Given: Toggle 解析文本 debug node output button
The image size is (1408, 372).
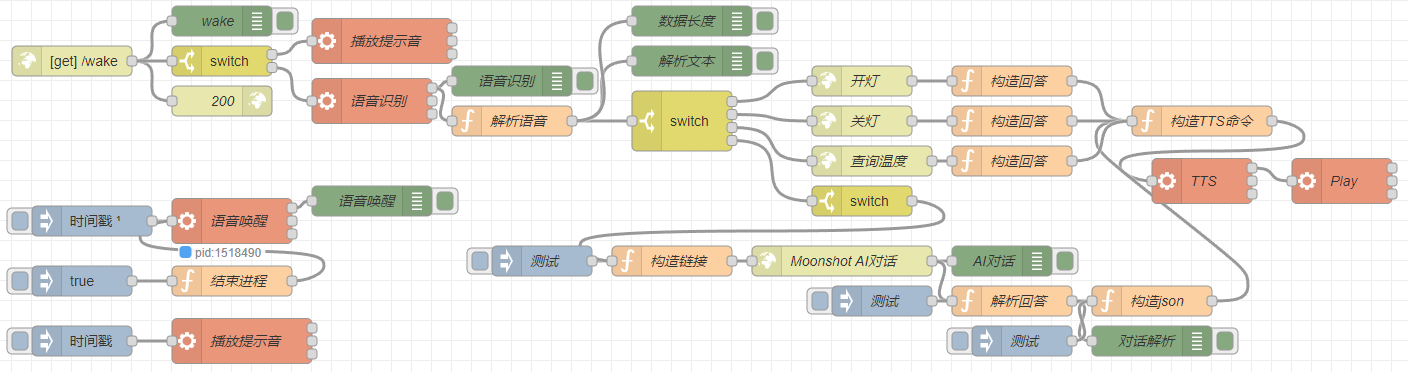Looking at the screenshot, I should click(765, 61).
